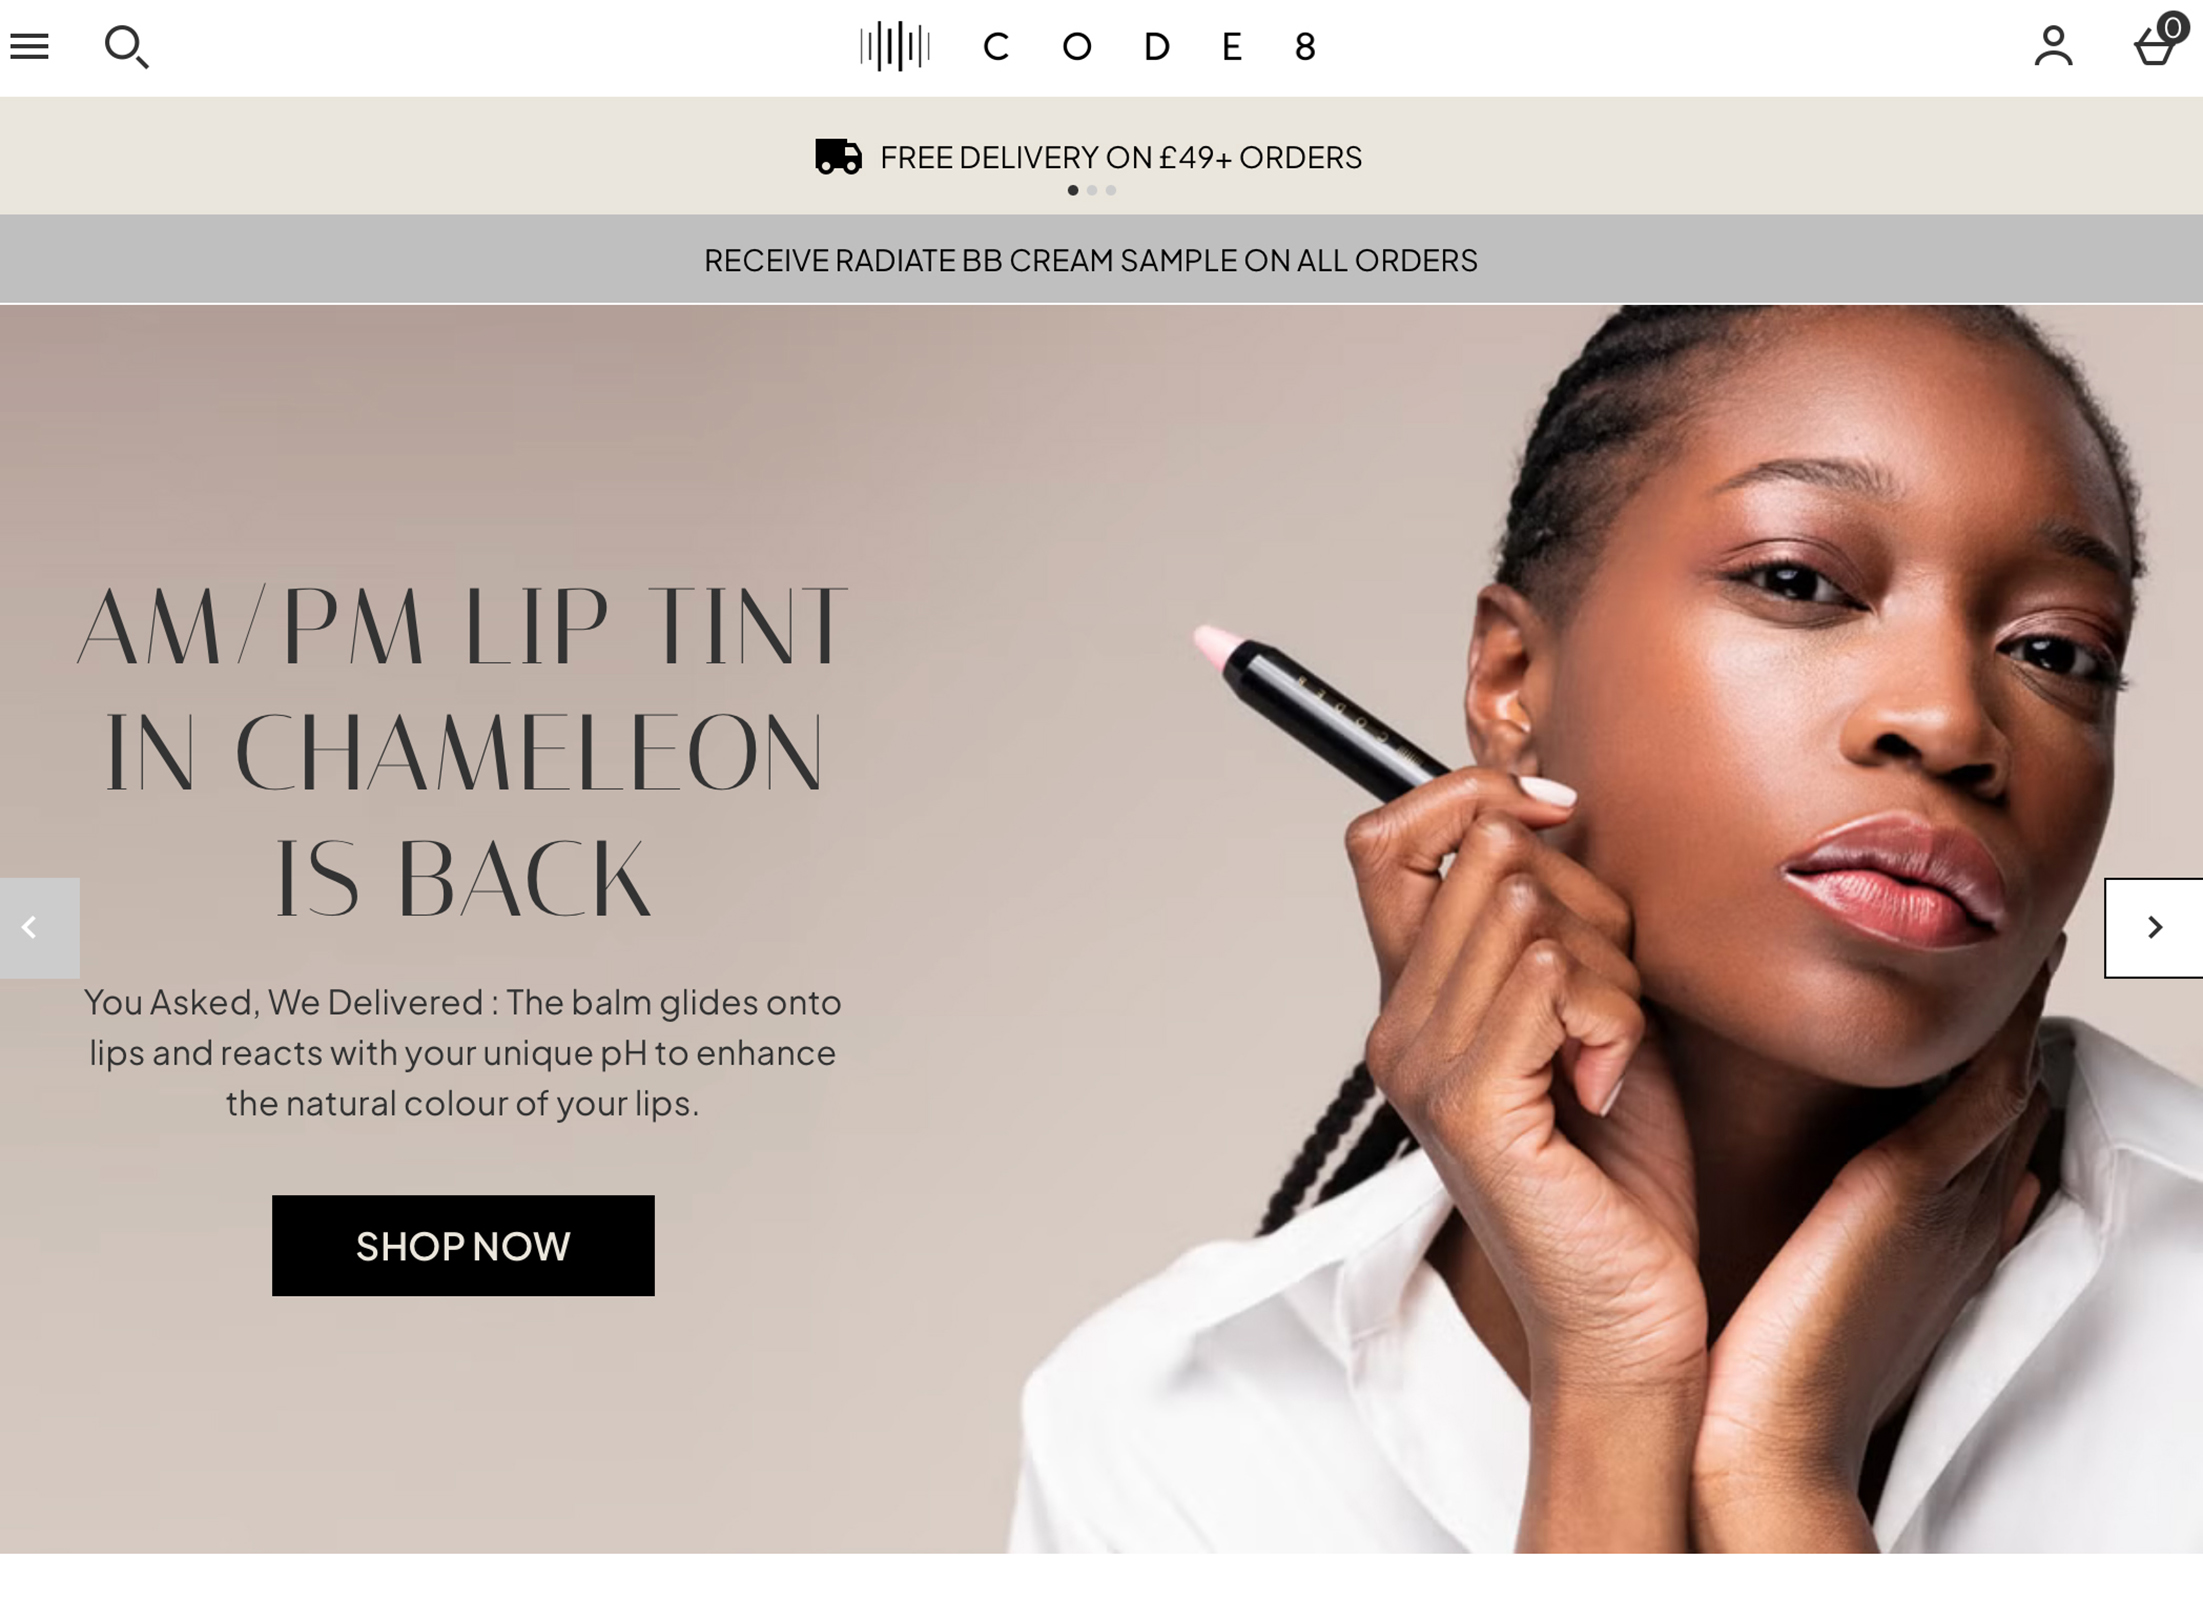Open the account profile icon
Screen dimensions: 2203x1600
click(x=2054, y=46)
